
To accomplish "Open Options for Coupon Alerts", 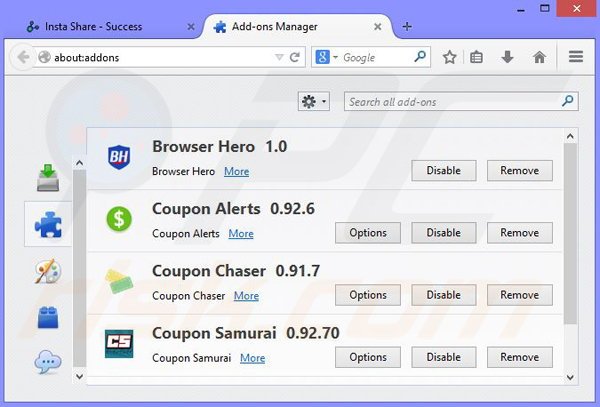I will click(x=368, y=233).
